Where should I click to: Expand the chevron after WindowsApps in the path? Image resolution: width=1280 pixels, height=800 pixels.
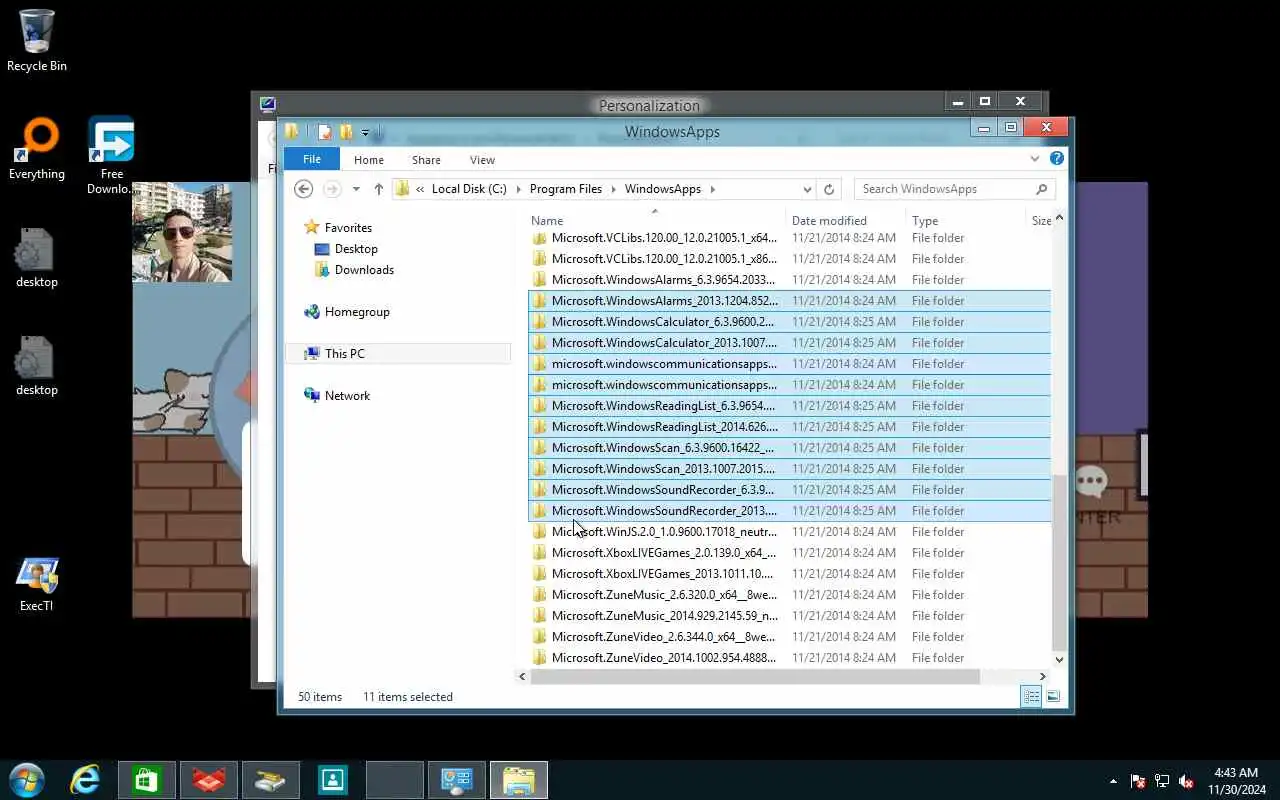[712, 189]
